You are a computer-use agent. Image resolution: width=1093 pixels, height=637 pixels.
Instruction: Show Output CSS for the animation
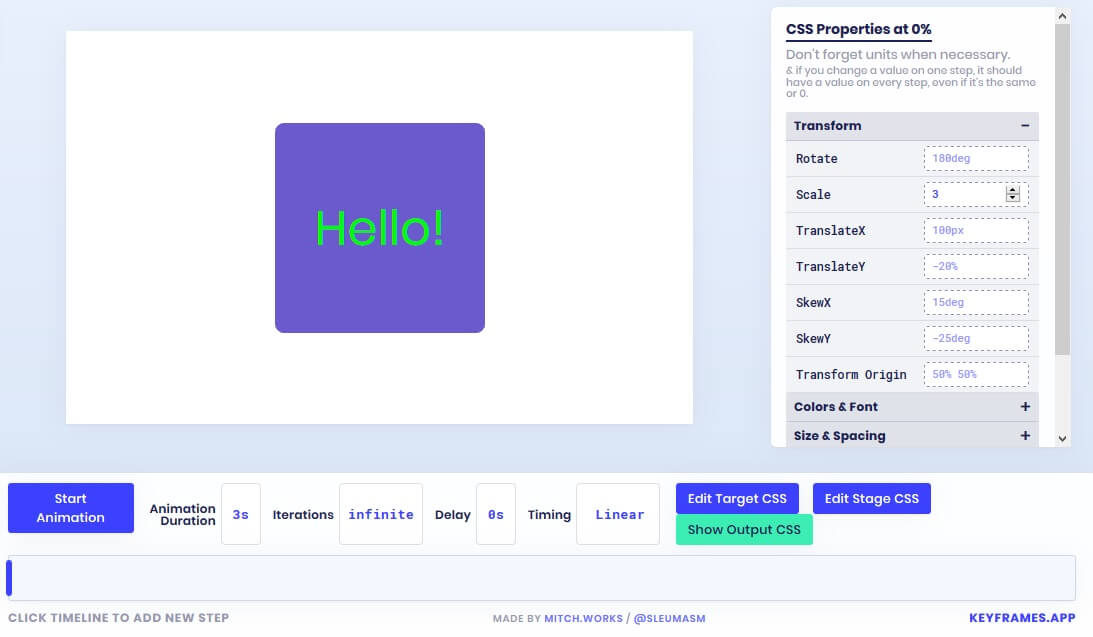pyautogui.click(x=744, y=528)
